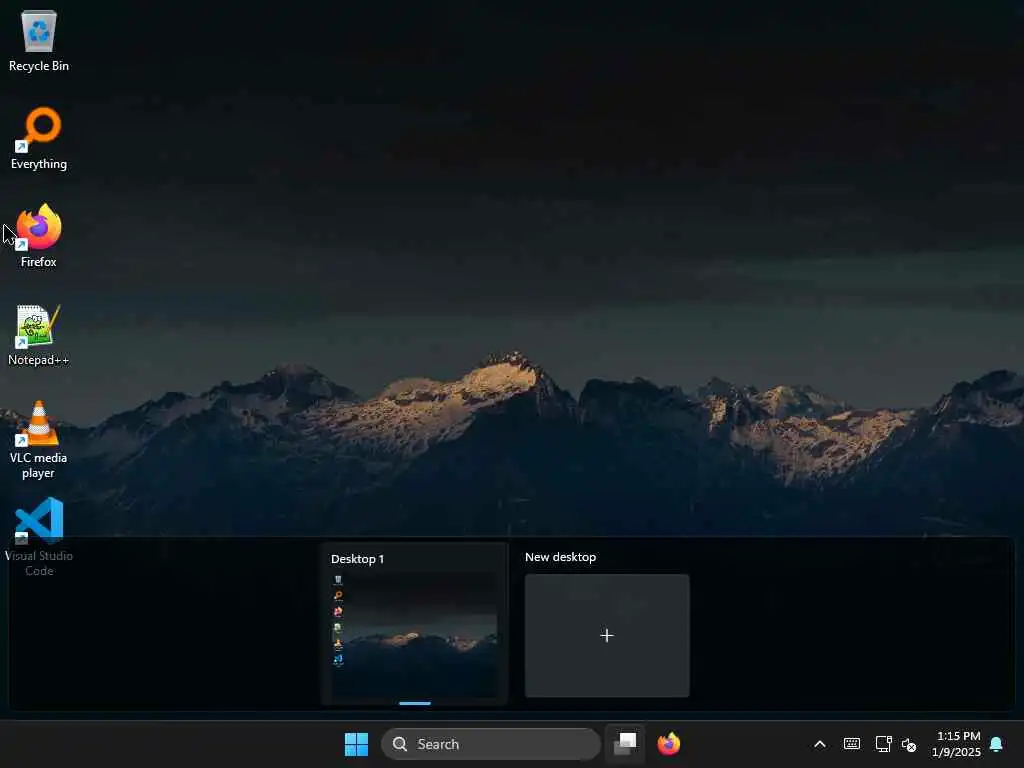
Task: Click the muted volume tray icon
Action: (x=909, y=744)
